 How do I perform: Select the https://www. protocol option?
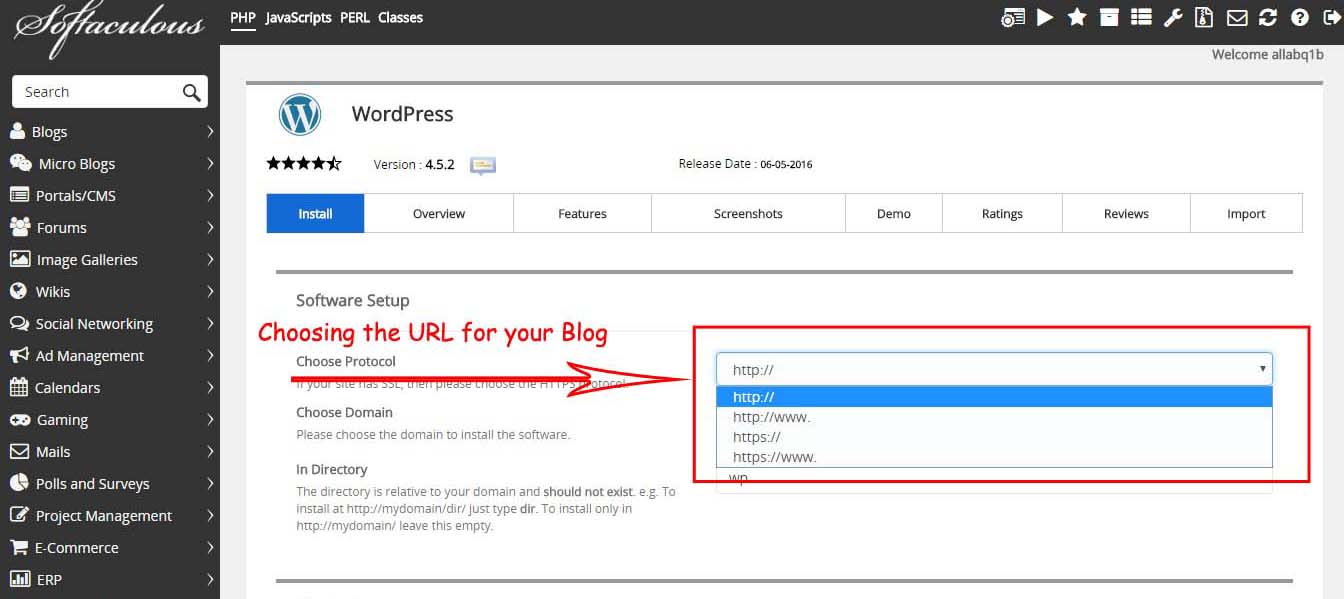click(994, 457)
